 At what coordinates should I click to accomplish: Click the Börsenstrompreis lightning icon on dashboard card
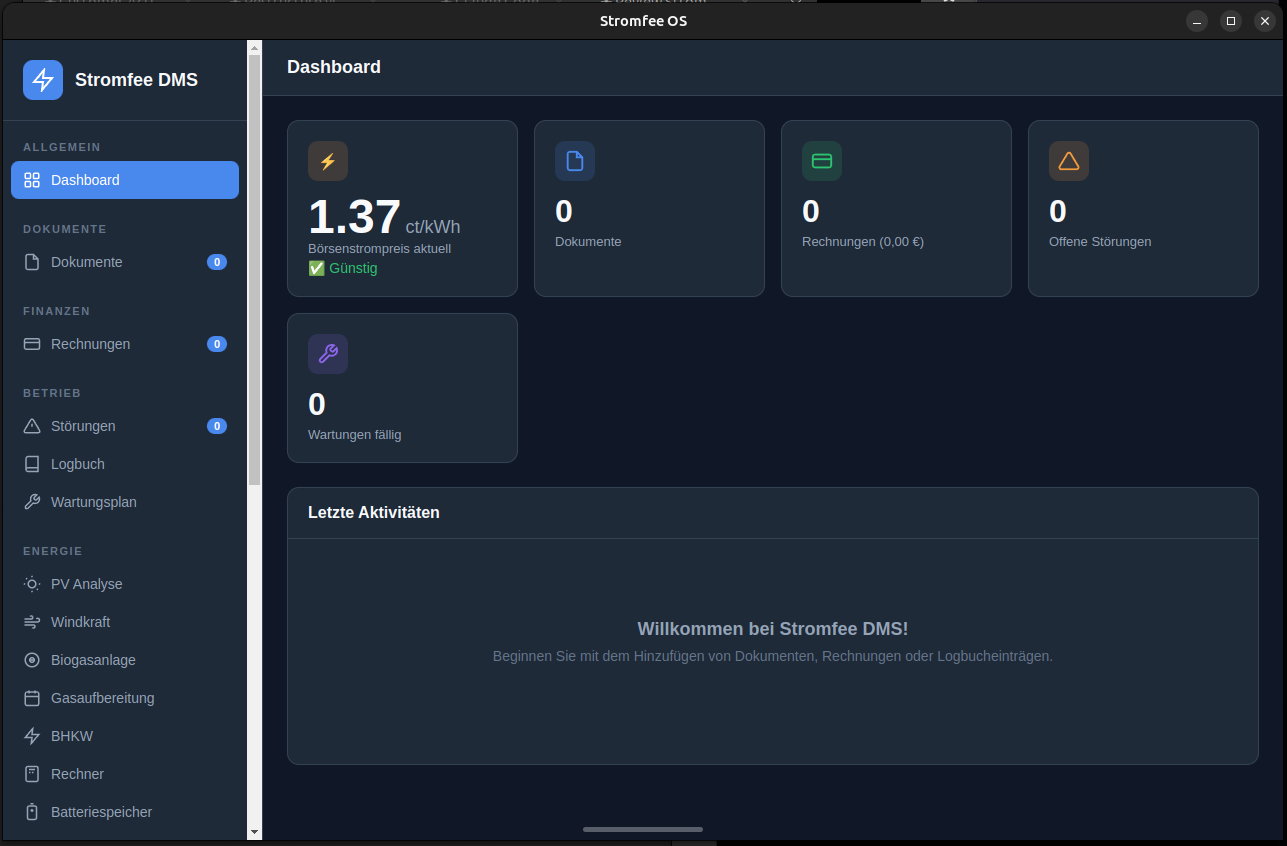pos(328,161)
